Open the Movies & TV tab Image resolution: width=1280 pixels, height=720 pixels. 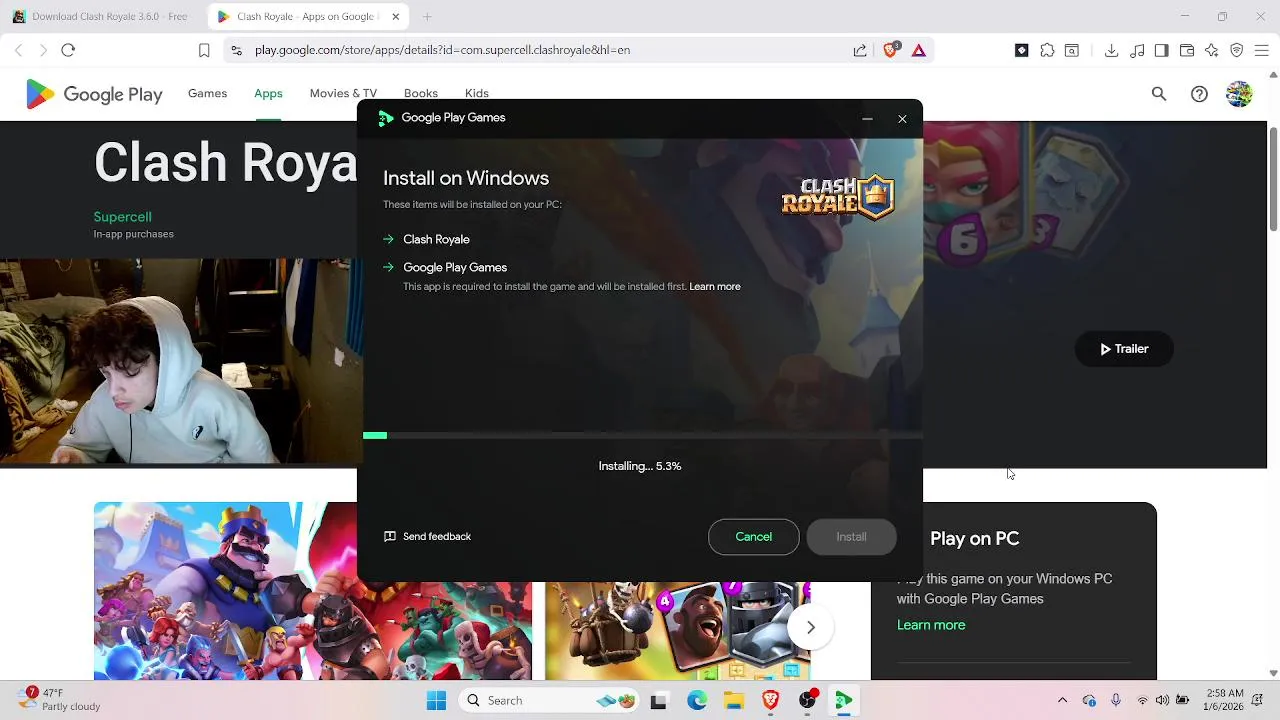(x=343, y=93)
